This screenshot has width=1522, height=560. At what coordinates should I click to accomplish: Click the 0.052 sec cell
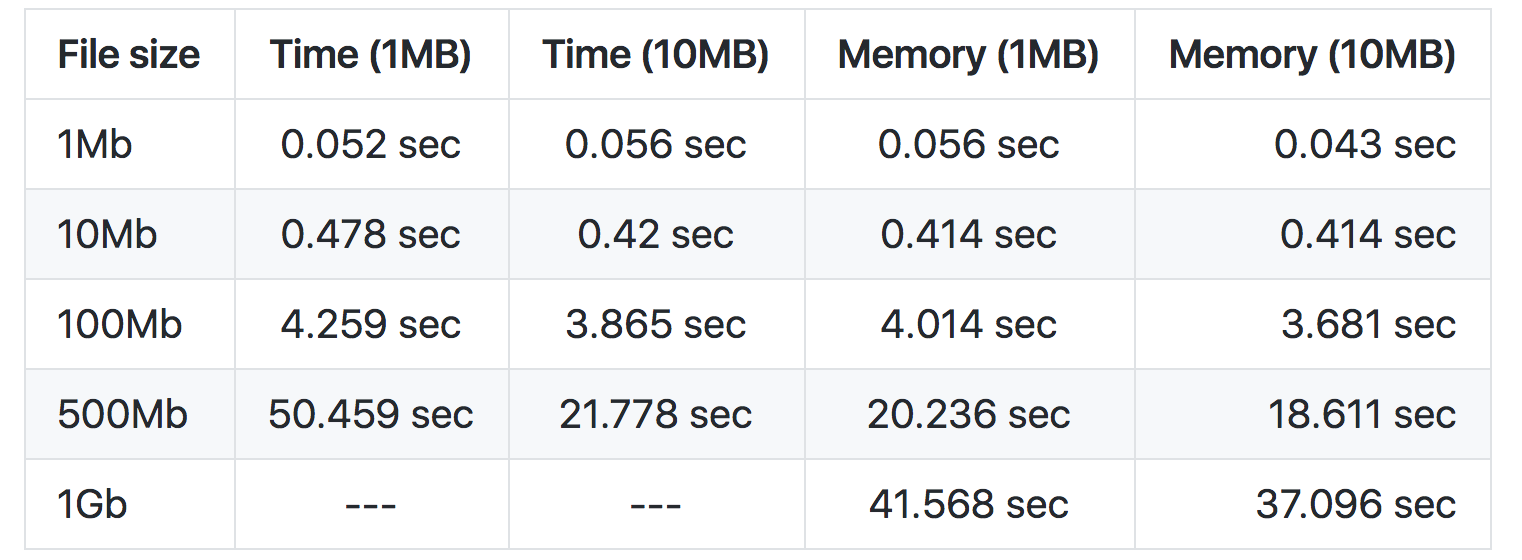coord(371,145)
